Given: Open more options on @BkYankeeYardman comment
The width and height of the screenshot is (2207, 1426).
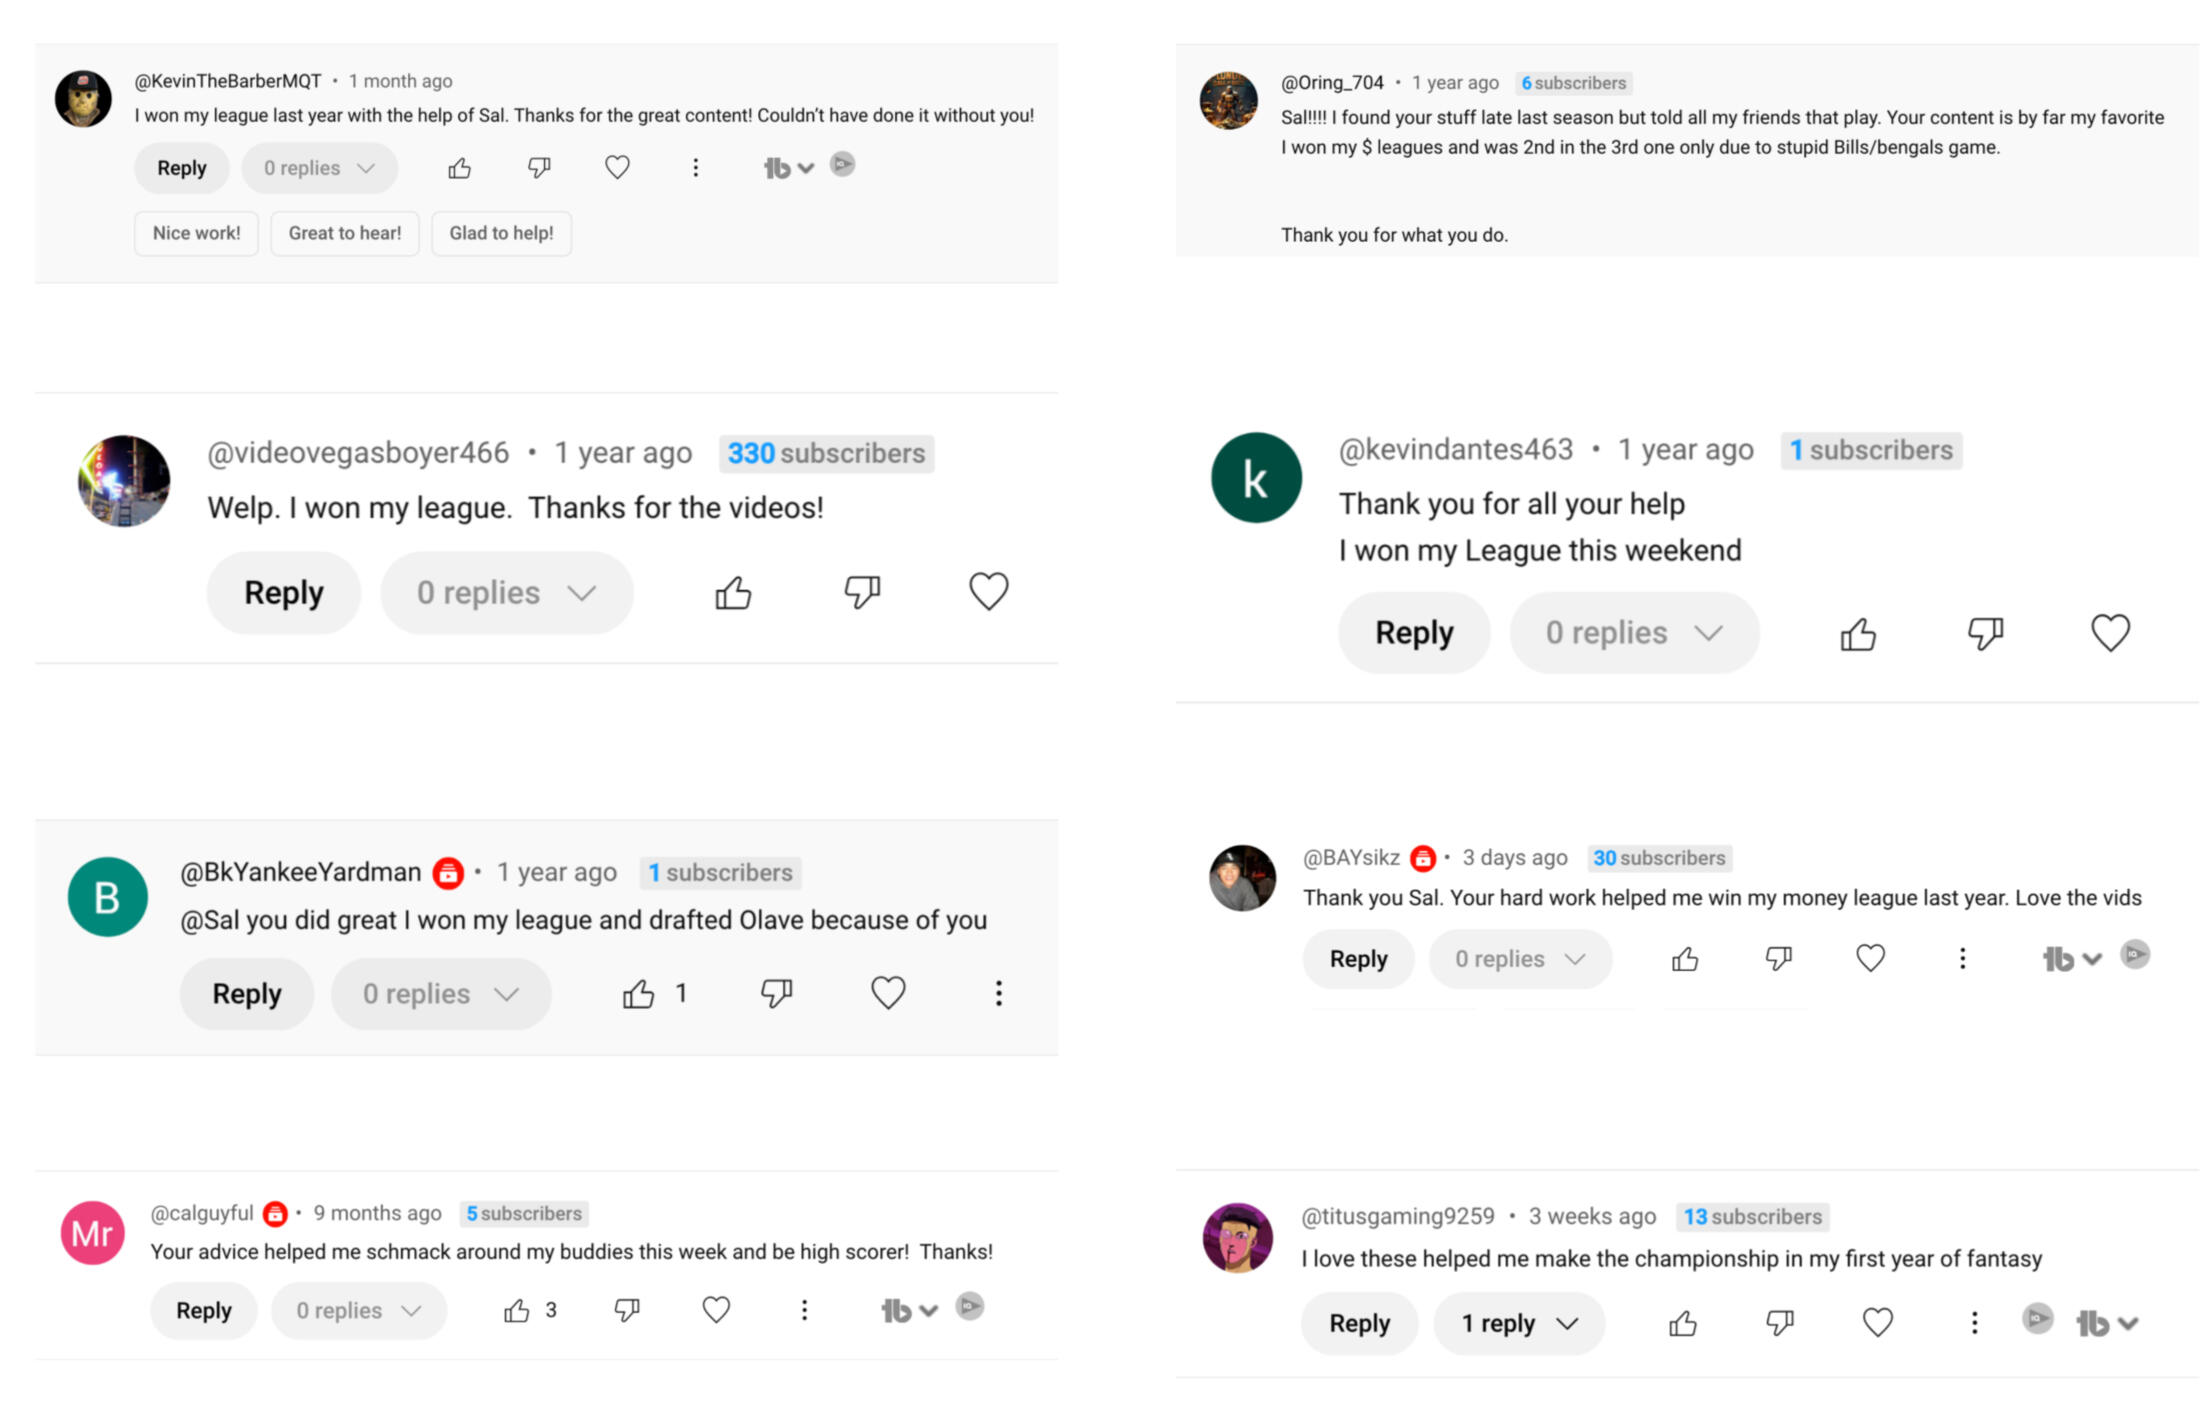Looking at the screenshot, I should [x=998, y=993].
